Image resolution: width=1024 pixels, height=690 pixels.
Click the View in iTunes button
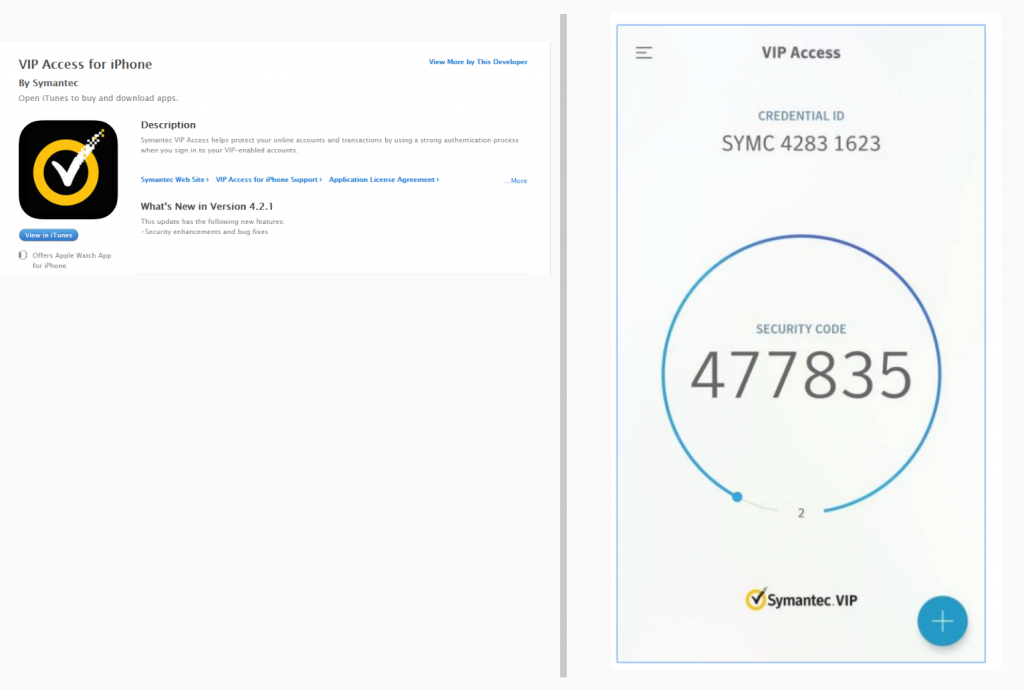[48, 235]
